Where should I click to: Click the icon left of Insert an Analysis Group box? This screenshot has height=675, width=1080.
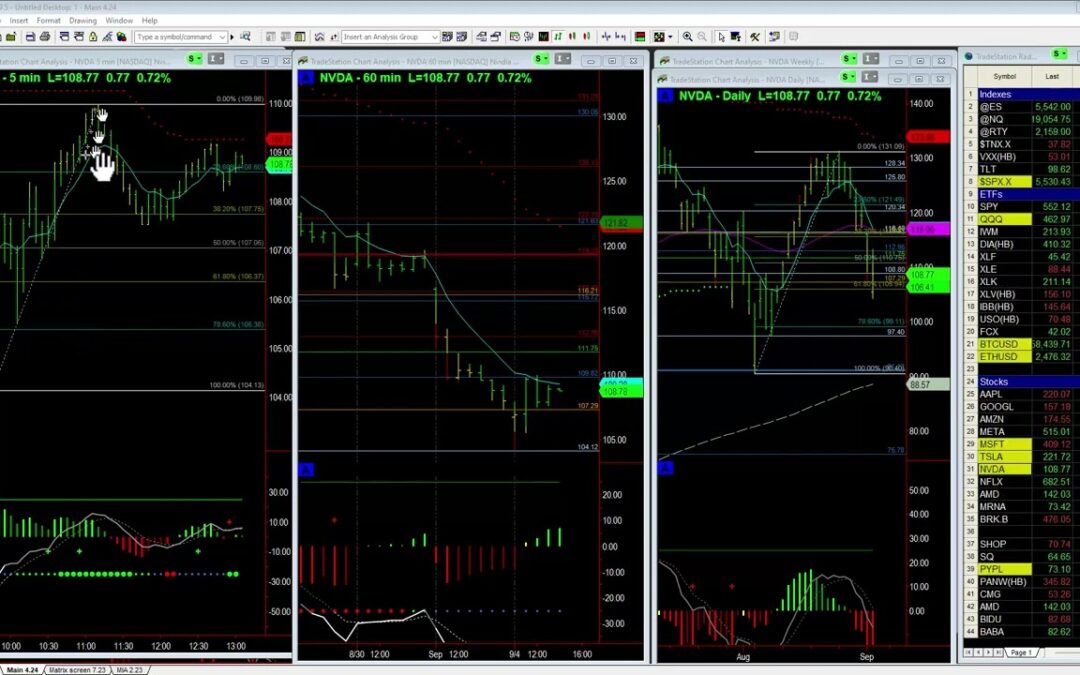click(x=334, y=37)
